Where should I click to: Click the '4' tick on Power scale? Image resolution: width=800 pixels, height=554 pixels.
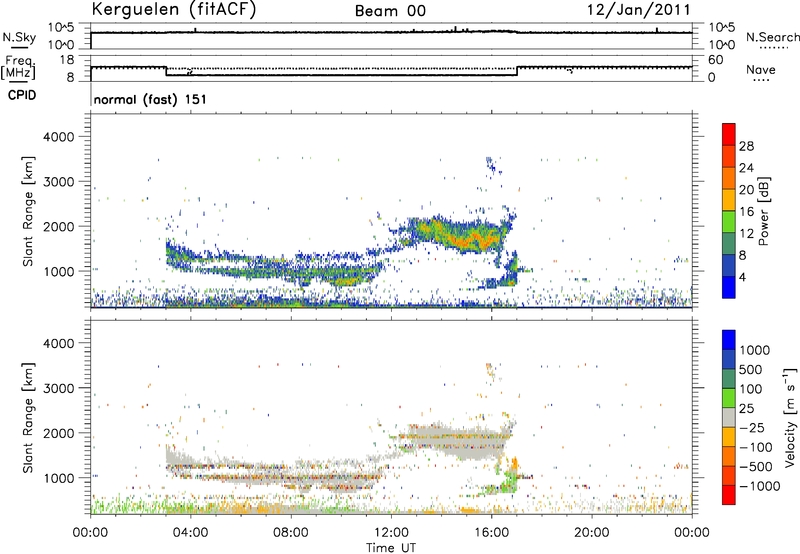[x=742, y=277]
